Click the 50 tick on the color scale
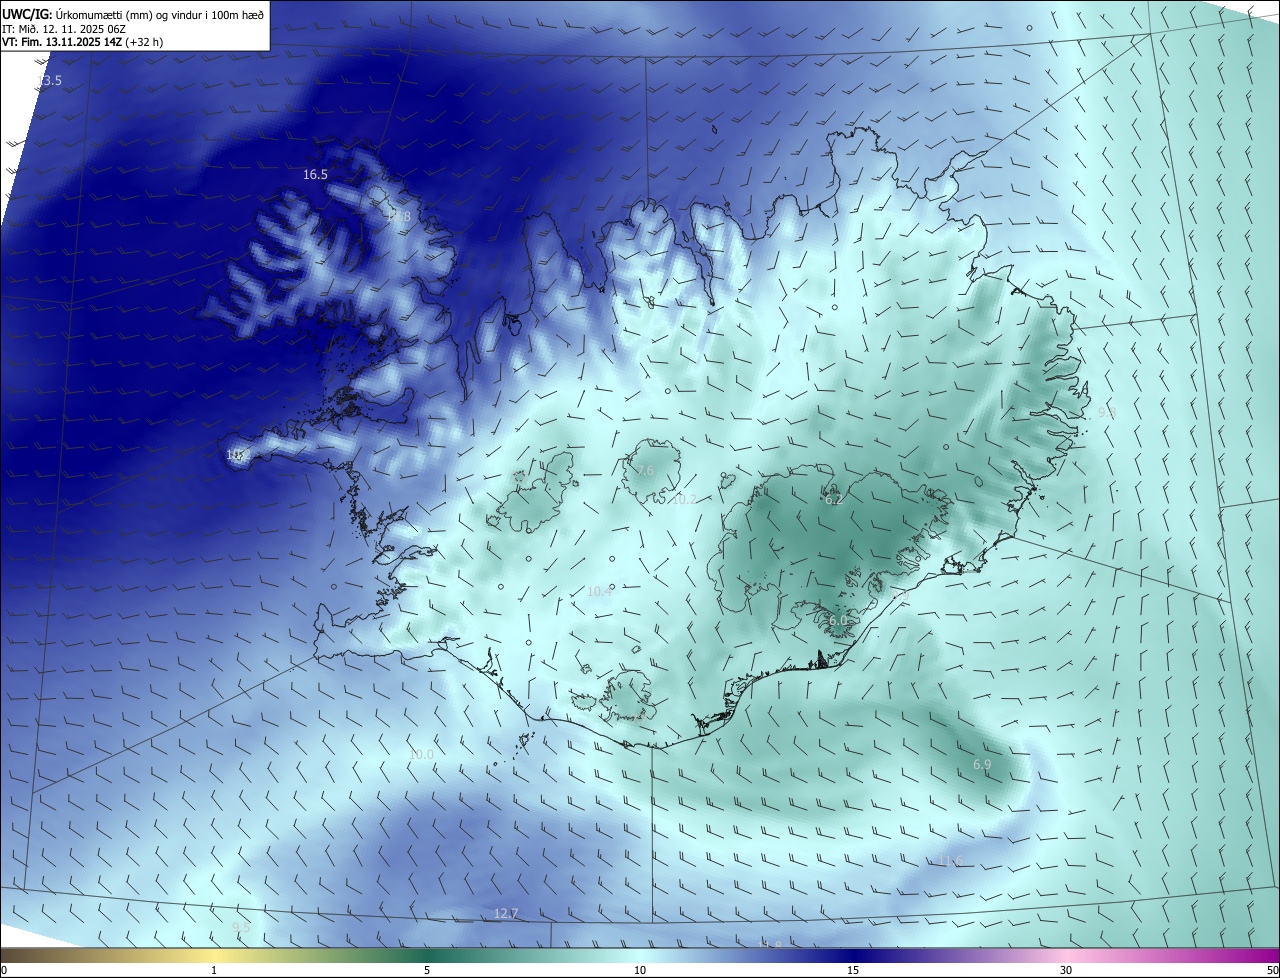This screenshot has width=1280, height=978. click(x=1272, y=970)
